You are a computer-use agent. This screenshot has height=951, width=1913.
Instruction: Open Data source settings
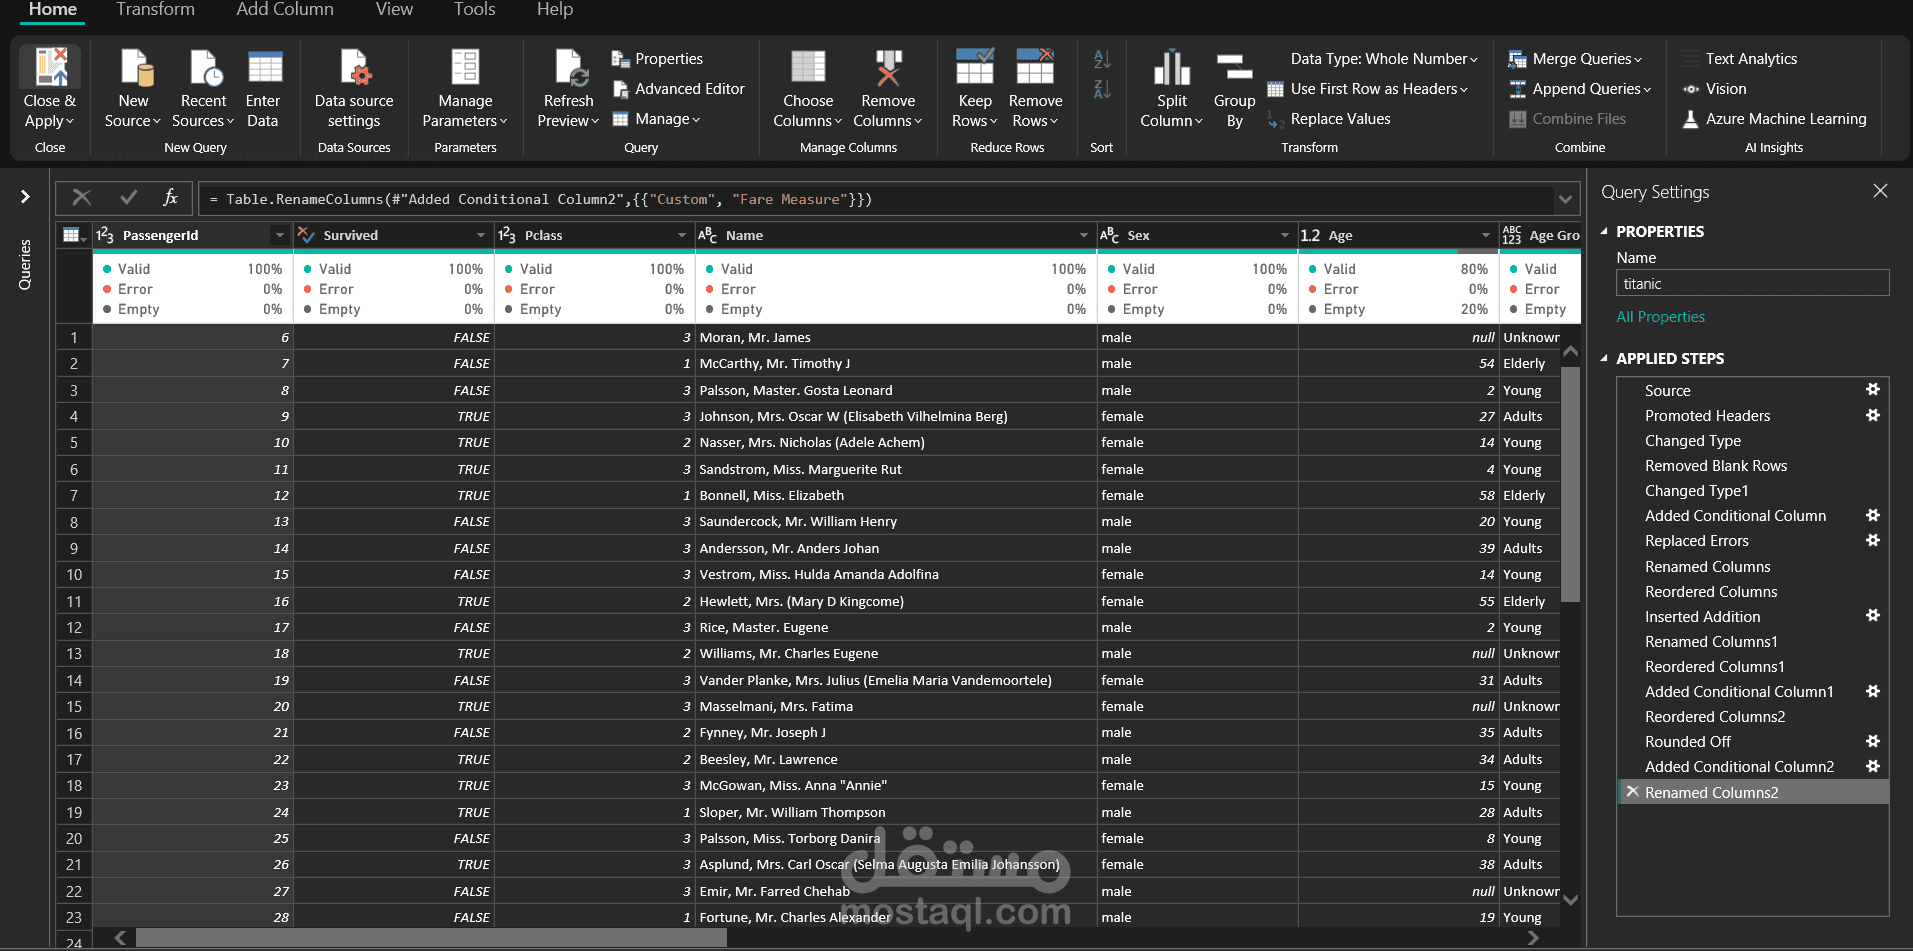[x=354, y=68]
